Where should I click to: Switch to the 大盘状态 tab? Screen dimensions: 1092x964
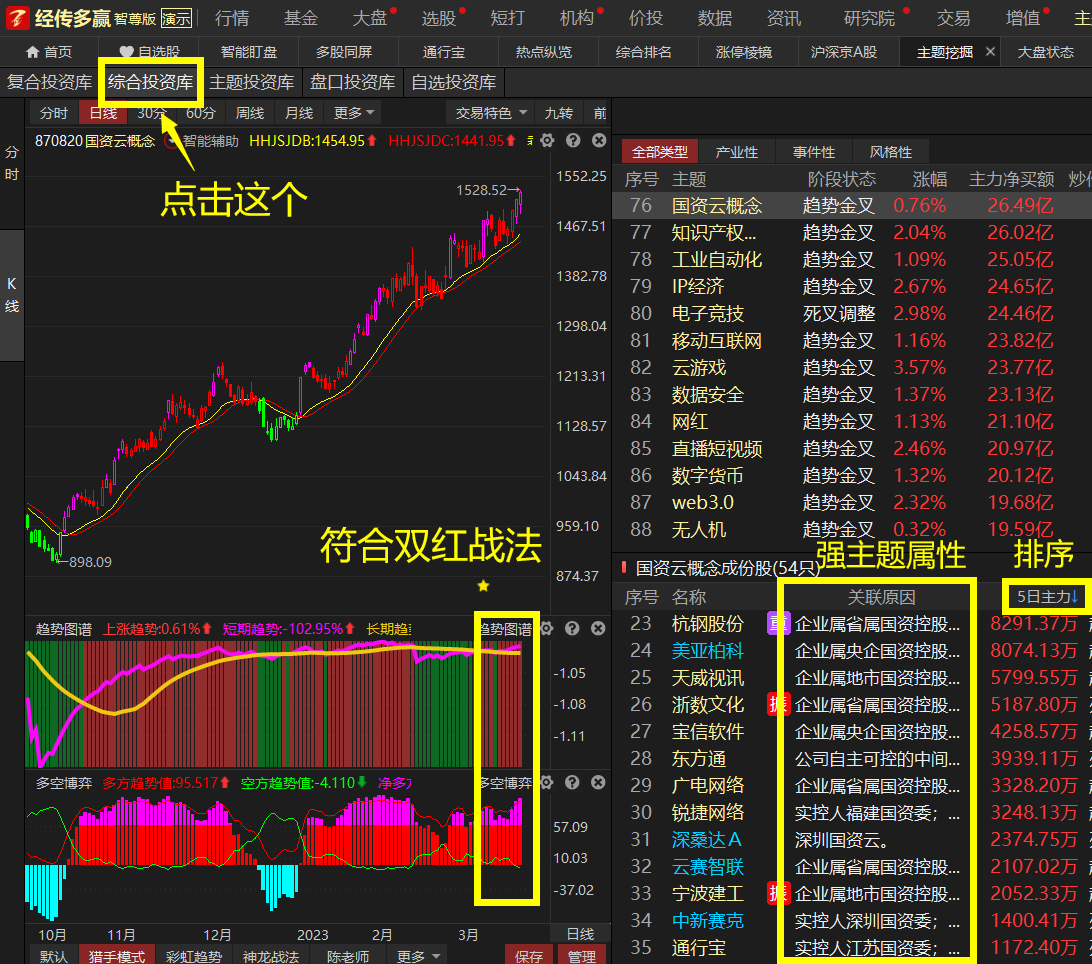[1045, 52]
